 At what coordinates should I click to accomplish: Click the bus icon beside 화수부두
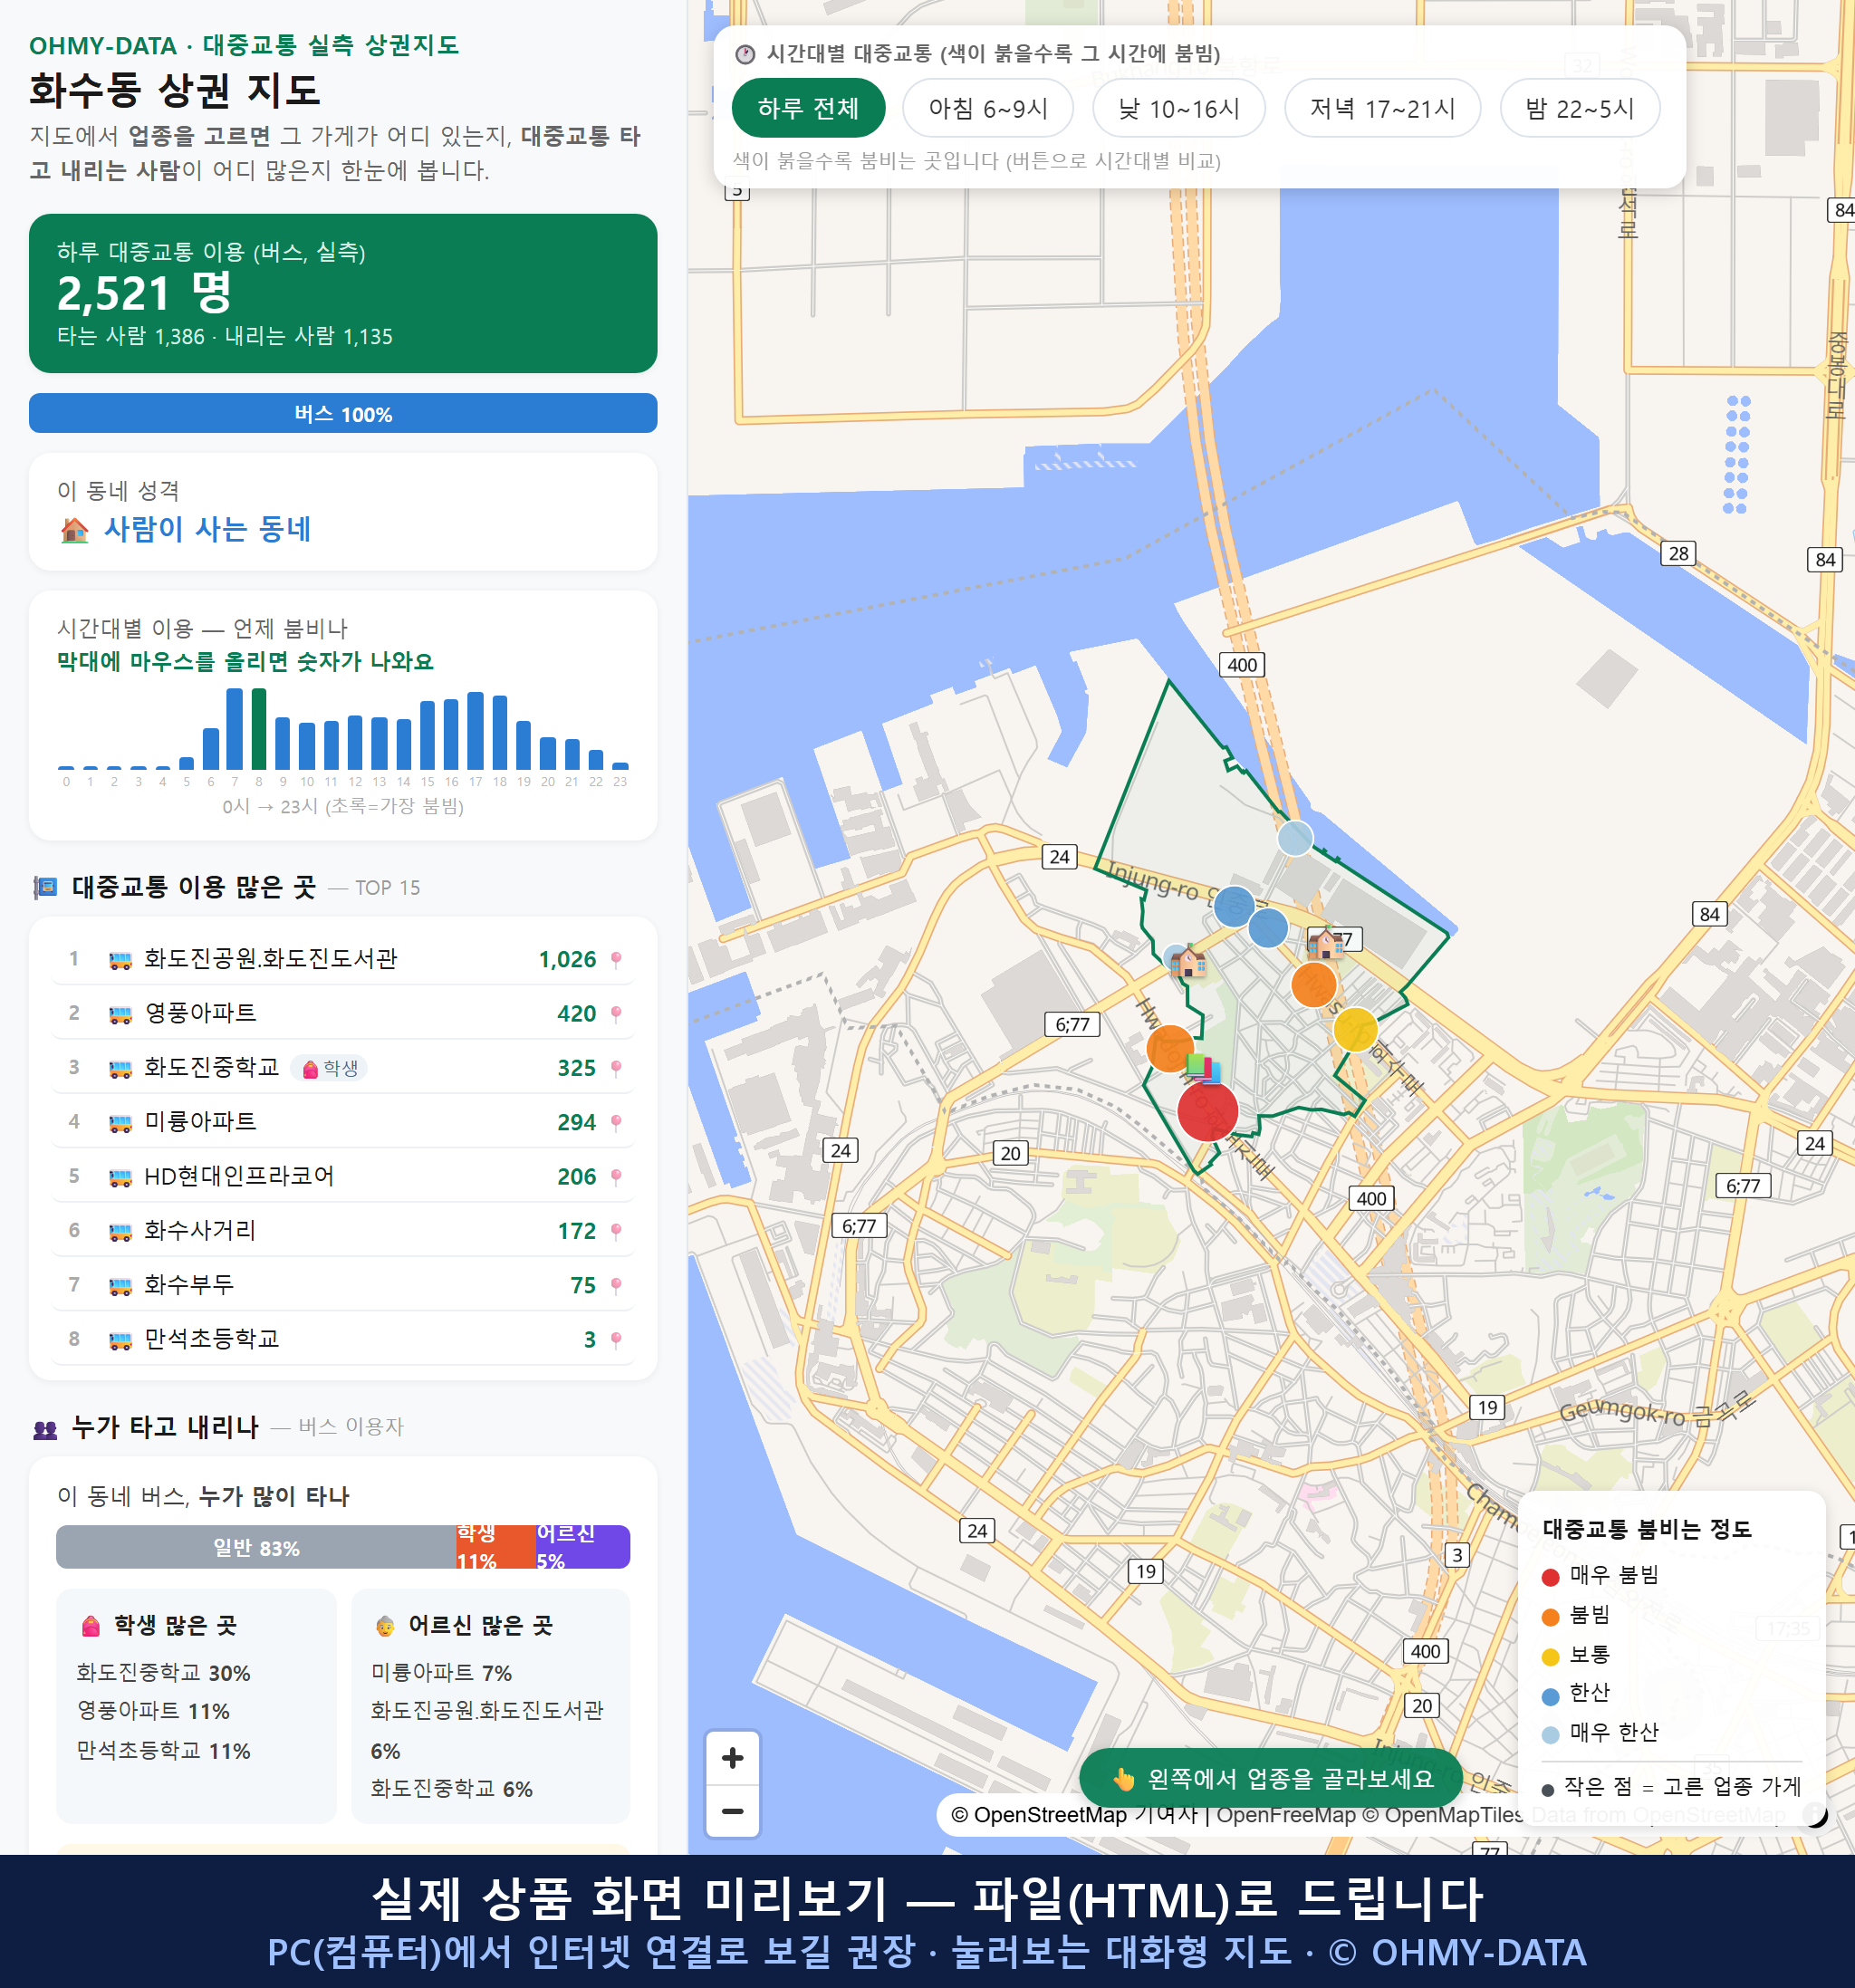(x=120, y=1285)
